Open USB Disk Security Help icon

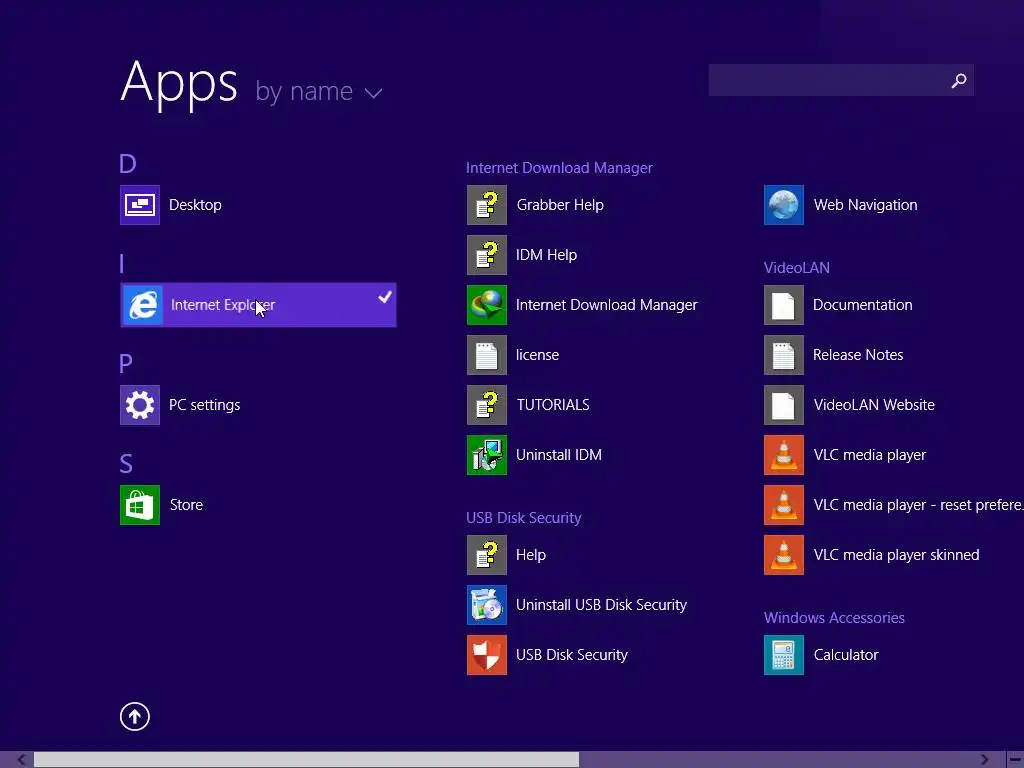pos(487,555)
